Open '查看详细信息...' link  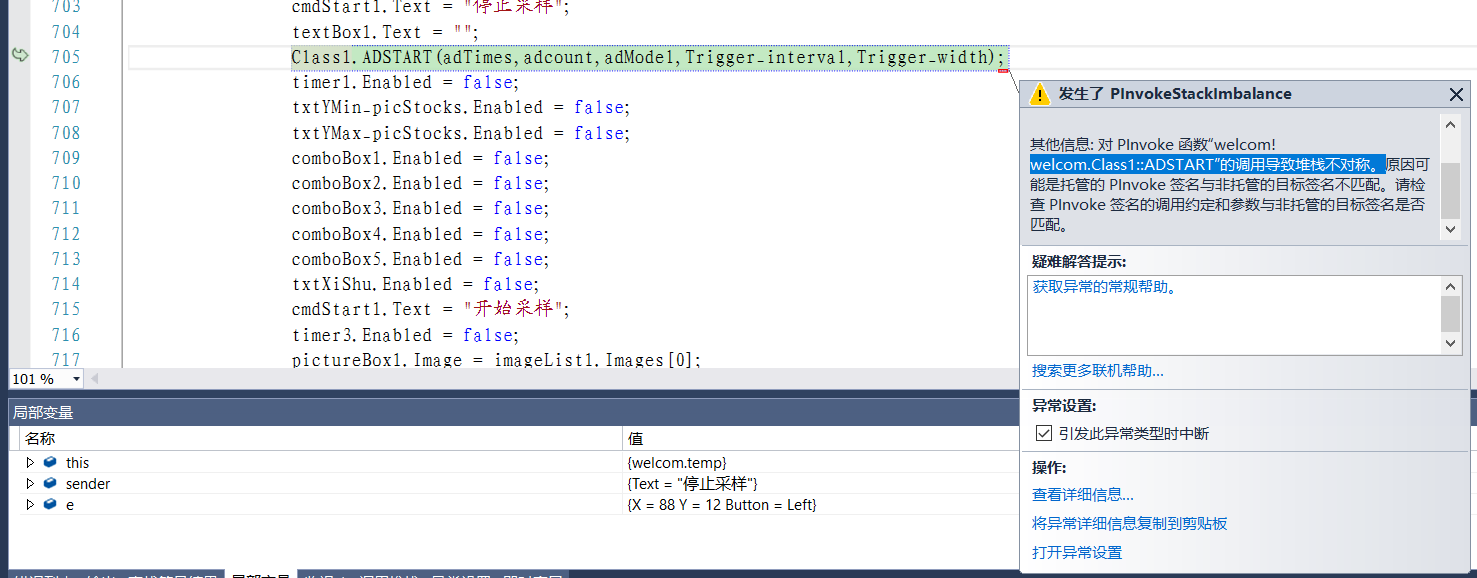[1083, 494]
